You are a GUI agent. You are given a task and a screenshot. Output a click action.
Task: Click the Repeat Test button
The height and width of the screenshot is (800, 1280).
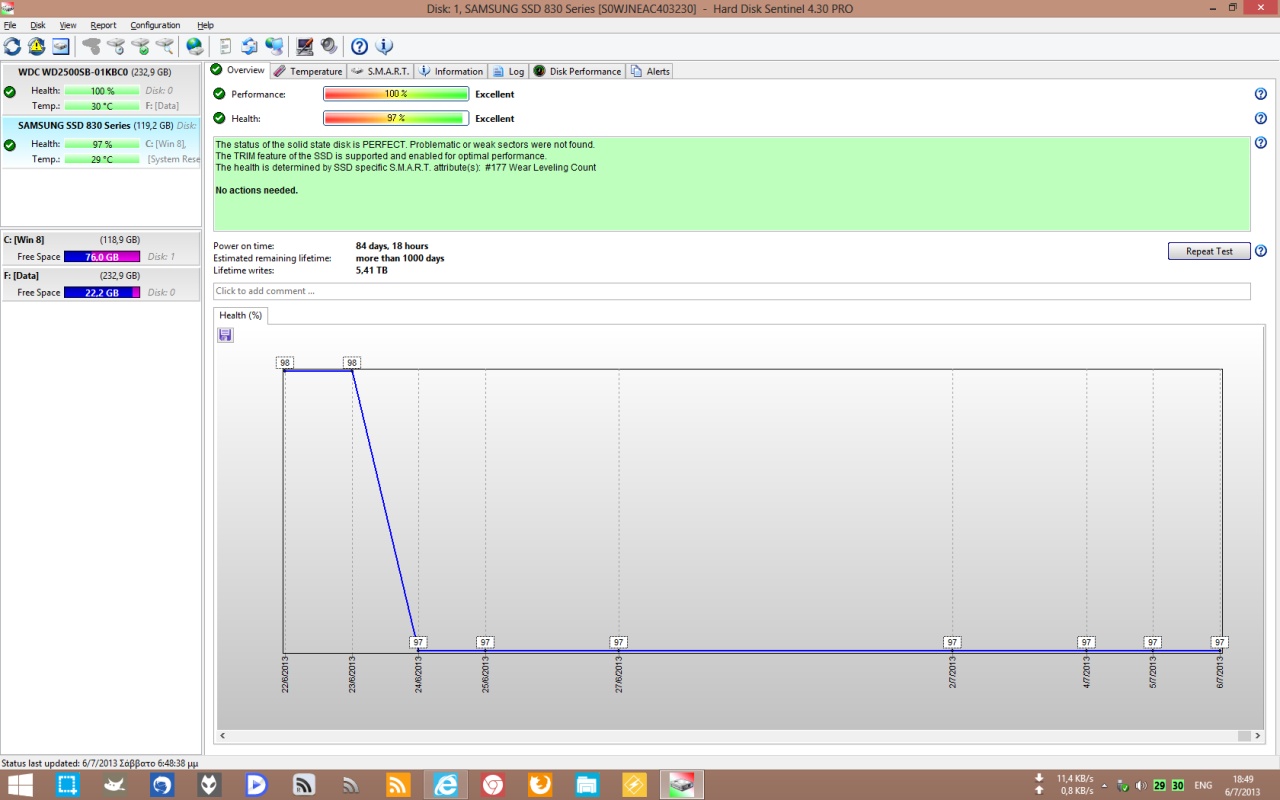click(x=1209, y=251)
